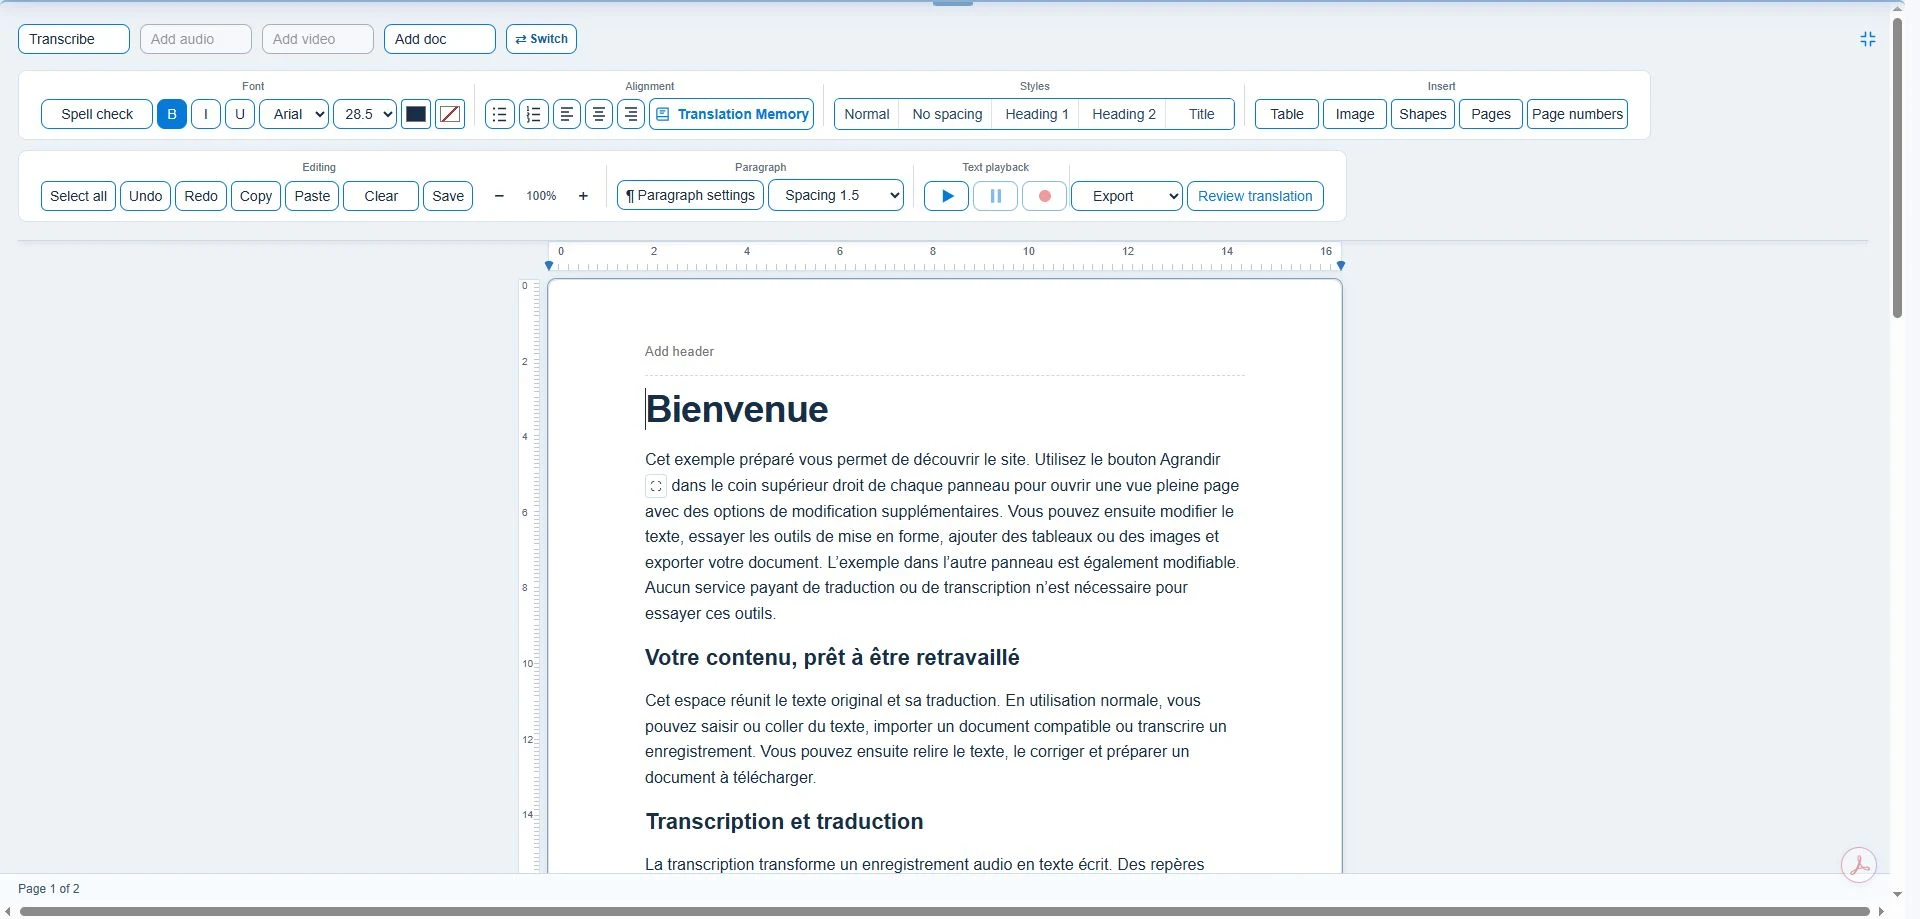Start text playback with play button
1920x919 pixels.
[946, 196]
